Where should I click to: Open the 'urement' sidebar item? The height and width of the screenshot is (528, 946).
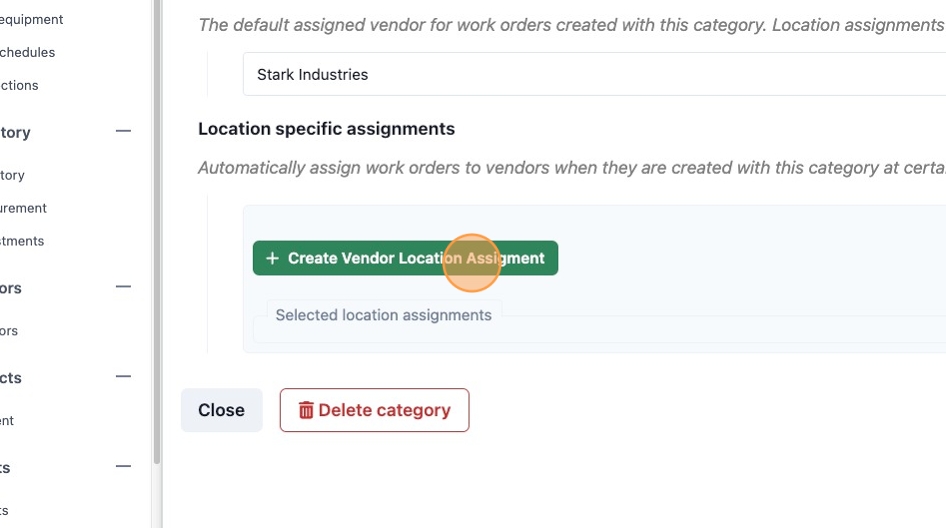pyautogui.click(x=23, y=208)
